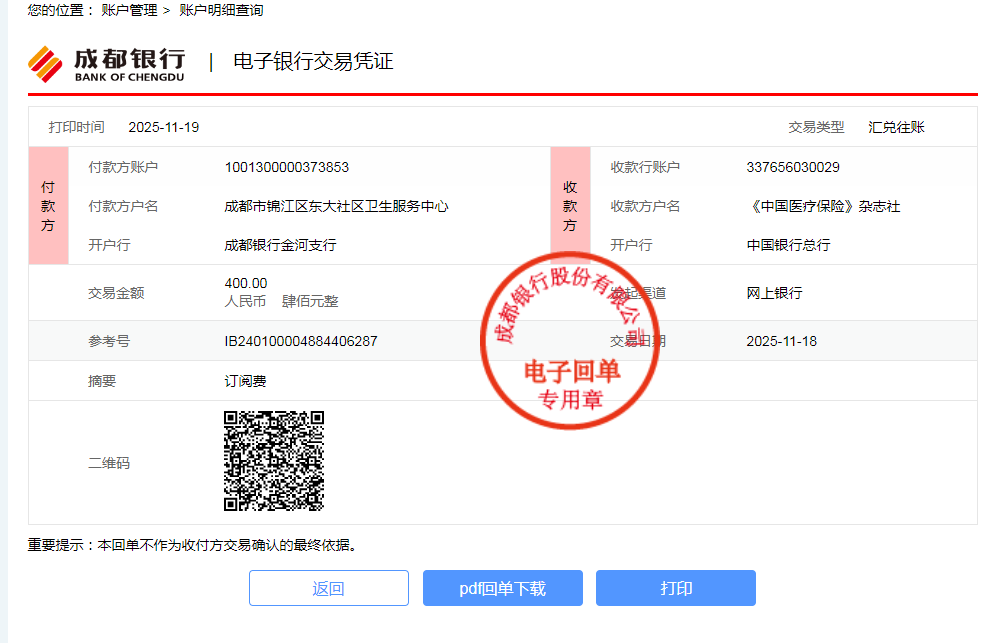The image size is (988, 643).
Task: Click the red 收款方 side label
Action: coord(570,206)
